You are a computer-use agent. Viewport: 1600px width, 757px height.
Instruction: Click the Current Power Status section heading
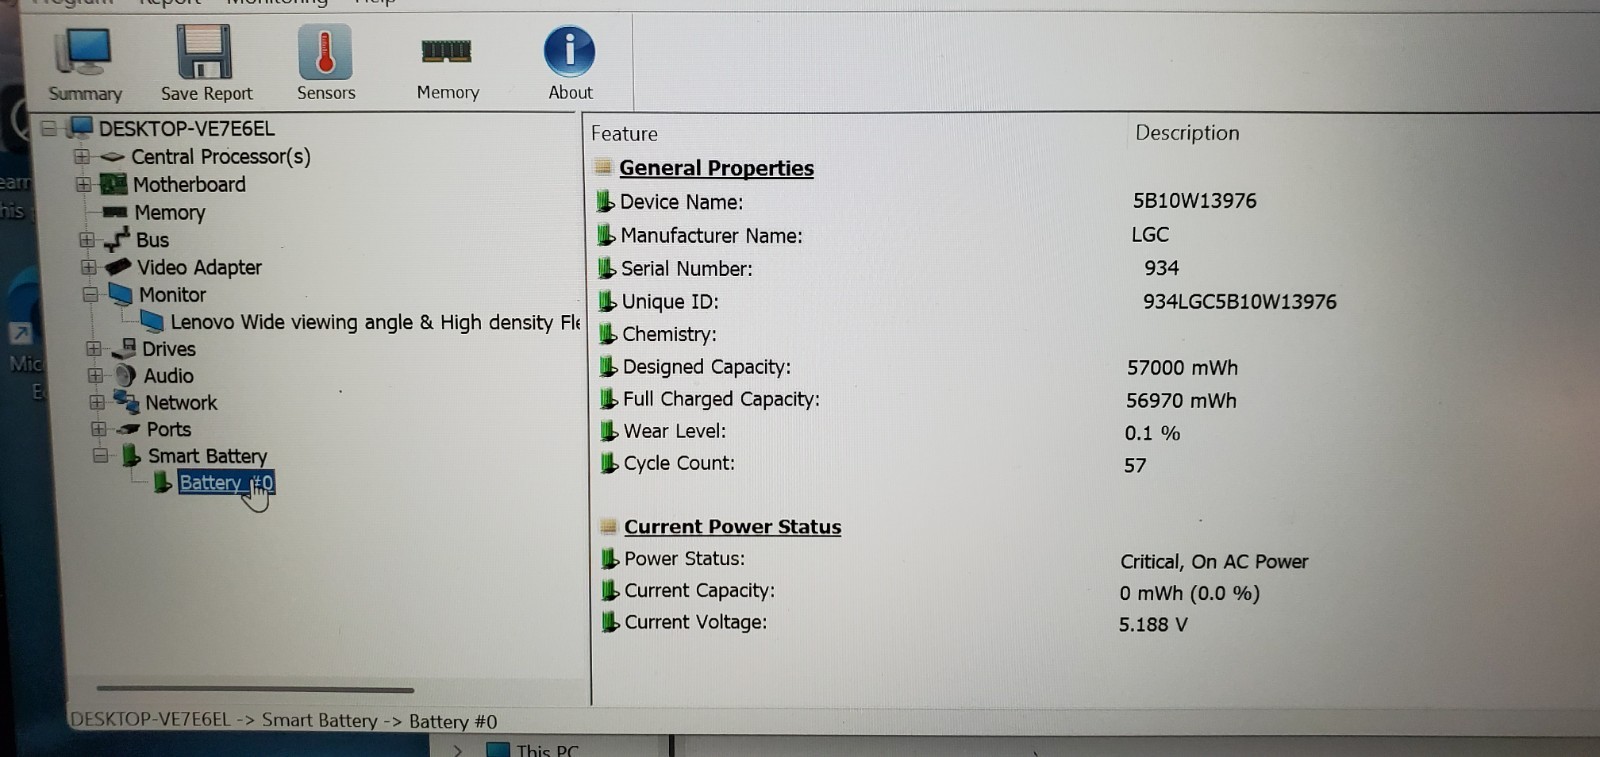coord(732,527)
